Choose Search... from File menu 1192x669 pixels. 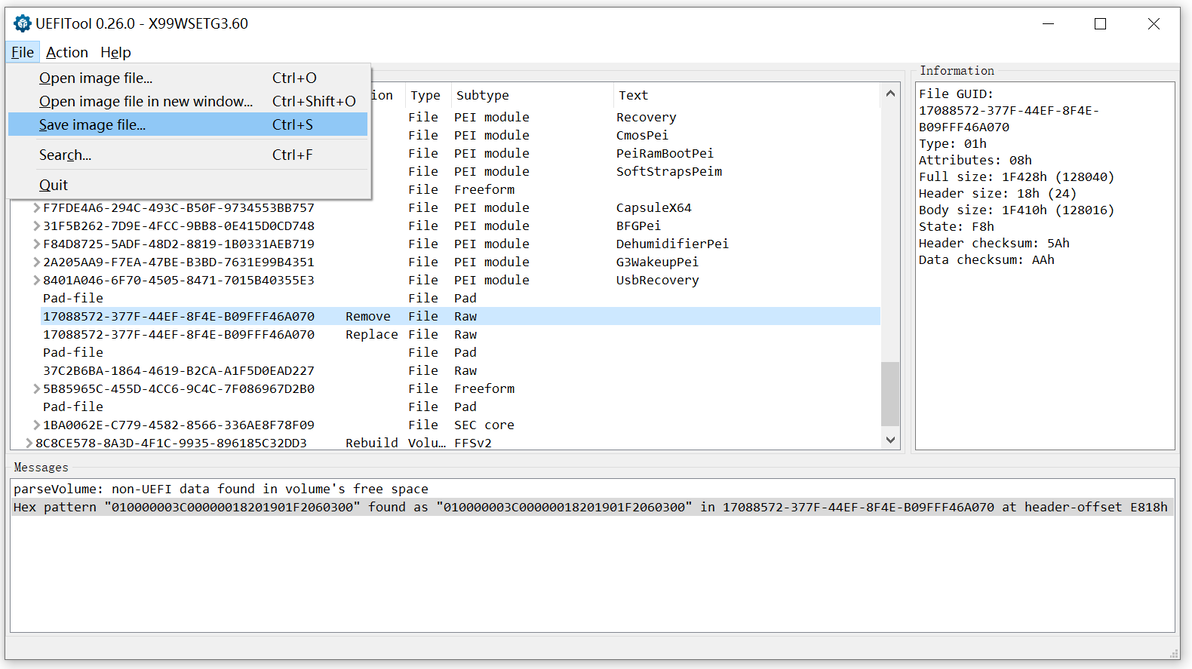[x=188, y=155]
